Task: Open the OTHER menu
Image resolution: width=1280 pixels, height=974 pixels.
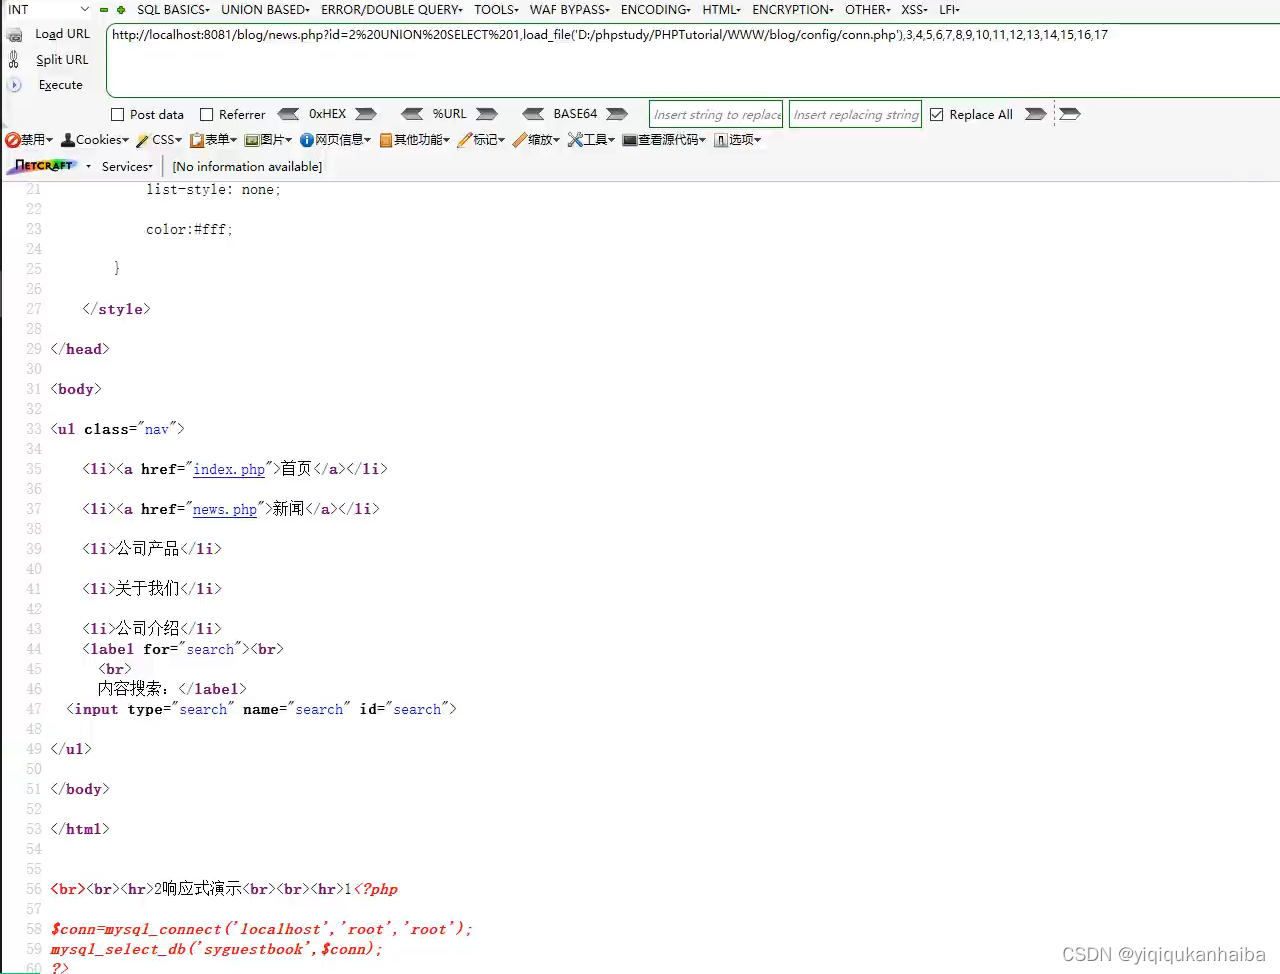Action: (867, 10)
